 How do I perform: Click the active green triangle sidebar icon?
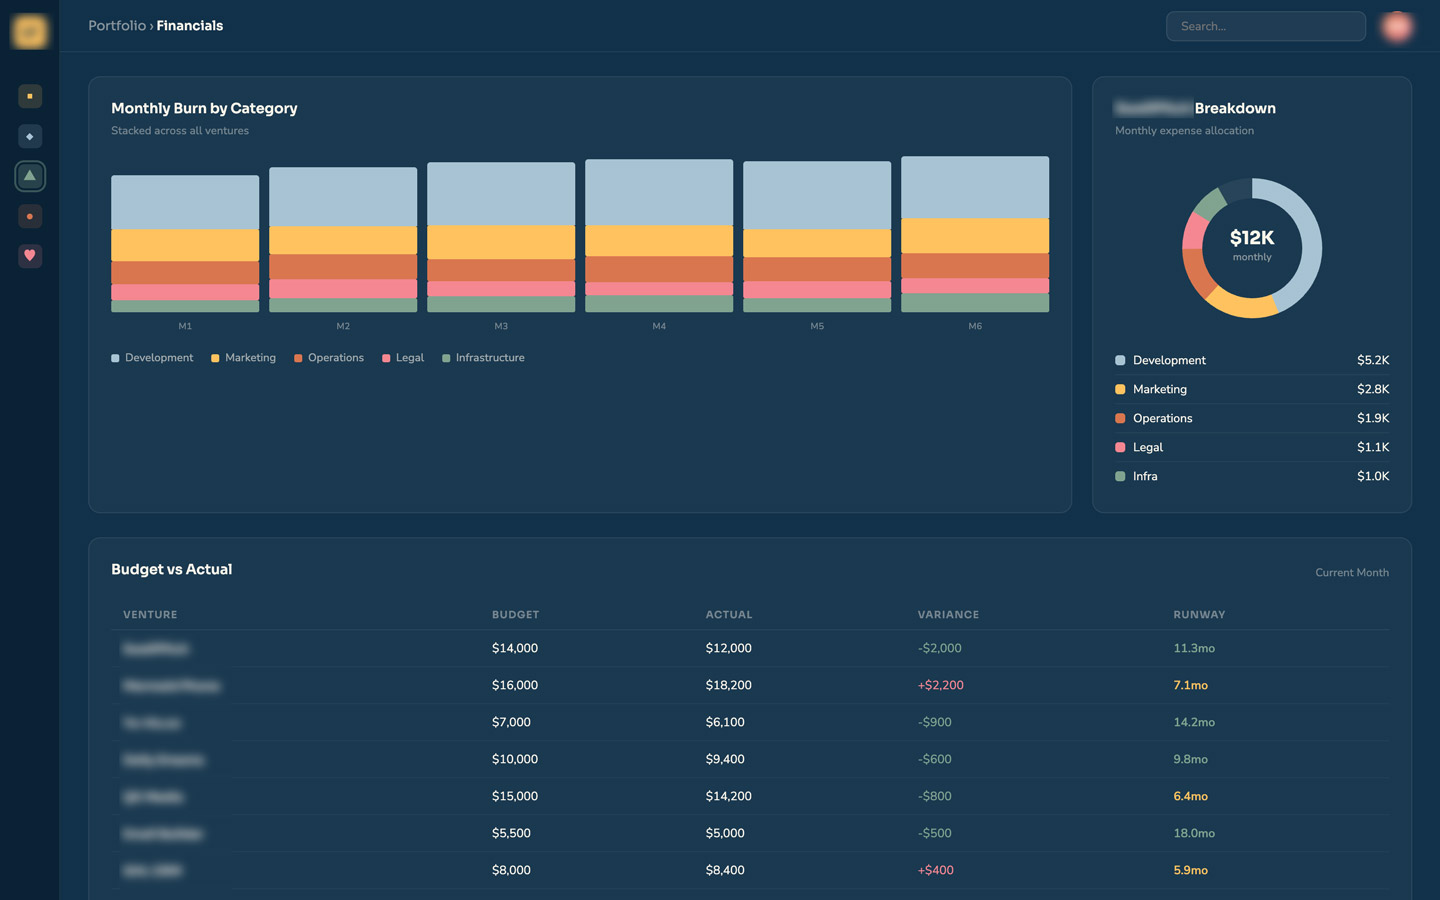pyautogui.click(x=30, y=176)
